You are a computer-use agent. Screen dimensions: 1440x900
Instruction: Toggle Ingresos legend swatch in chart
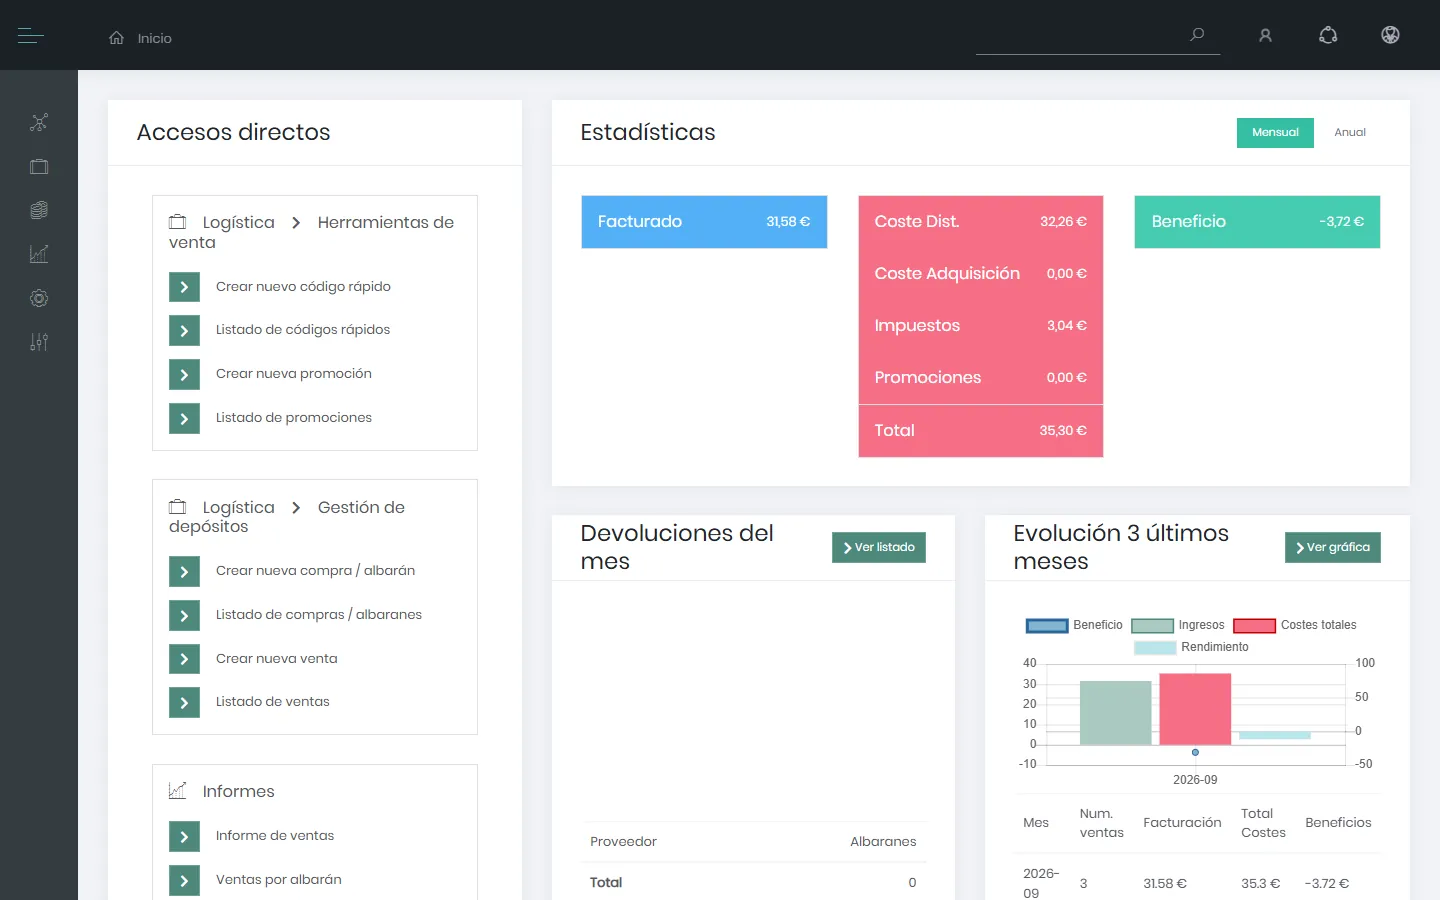point(1152,626)
